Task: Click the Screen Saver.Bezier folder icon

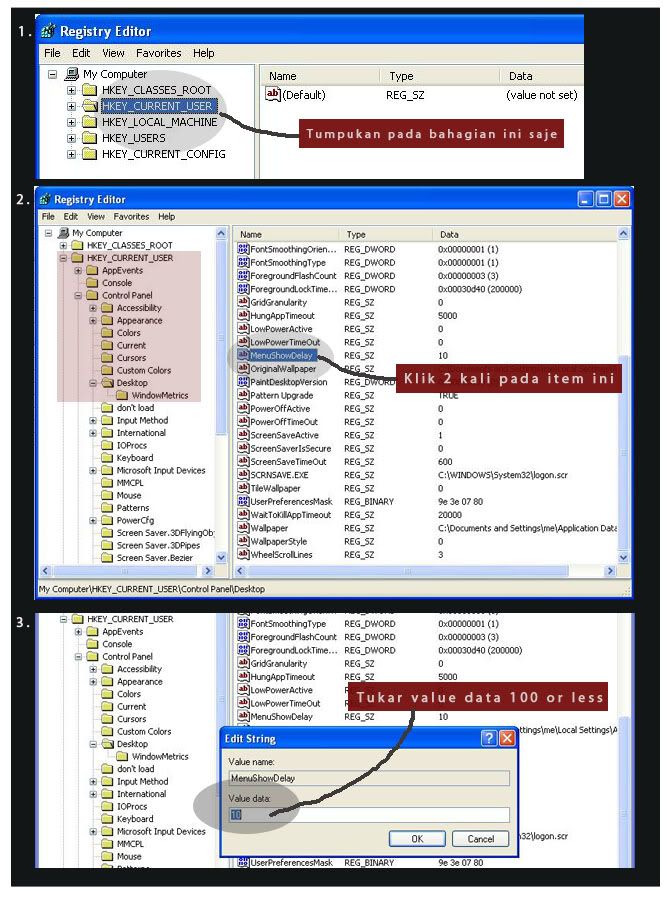Action: tap(107, 557)
